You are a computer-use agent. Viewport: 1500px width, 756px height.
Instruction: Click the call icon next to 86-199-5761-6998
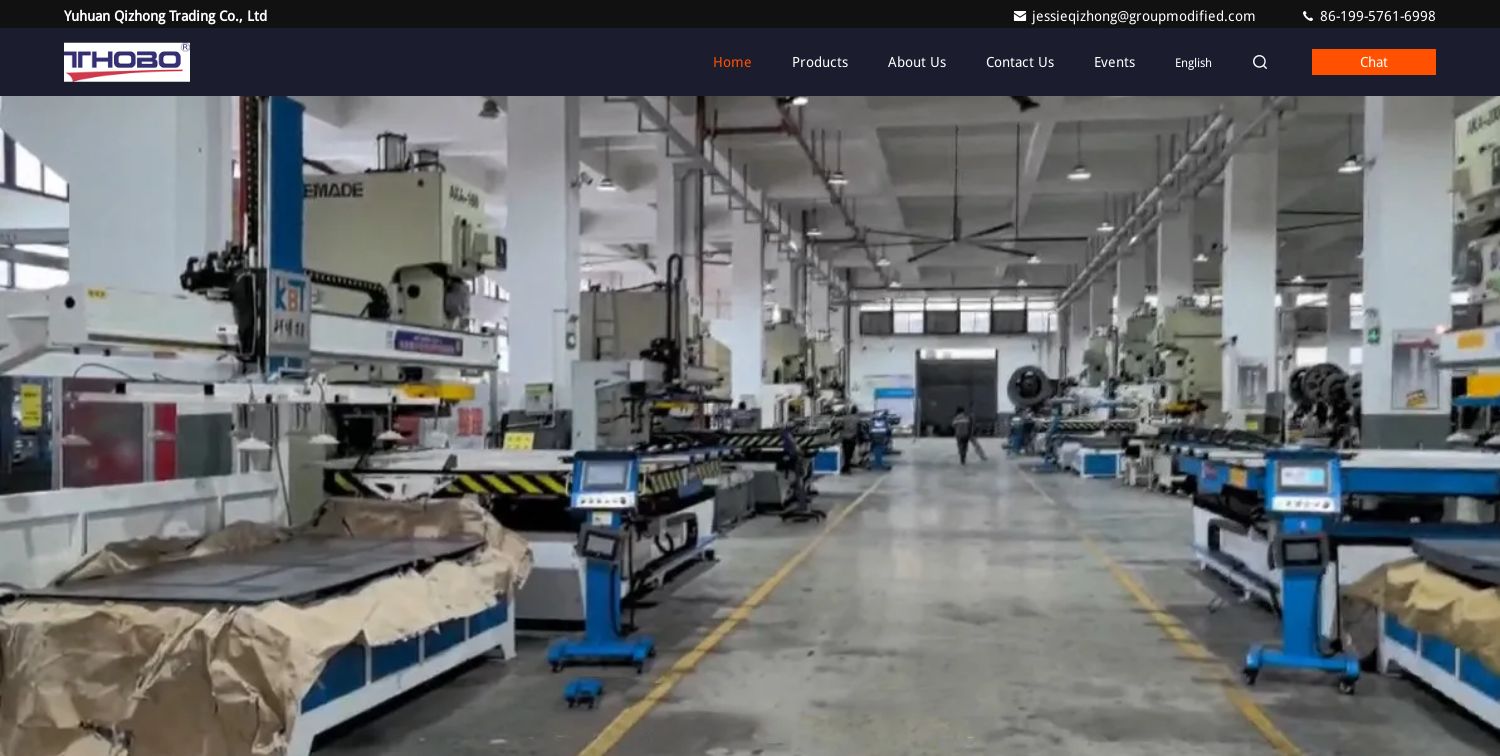click(1308, 15)
